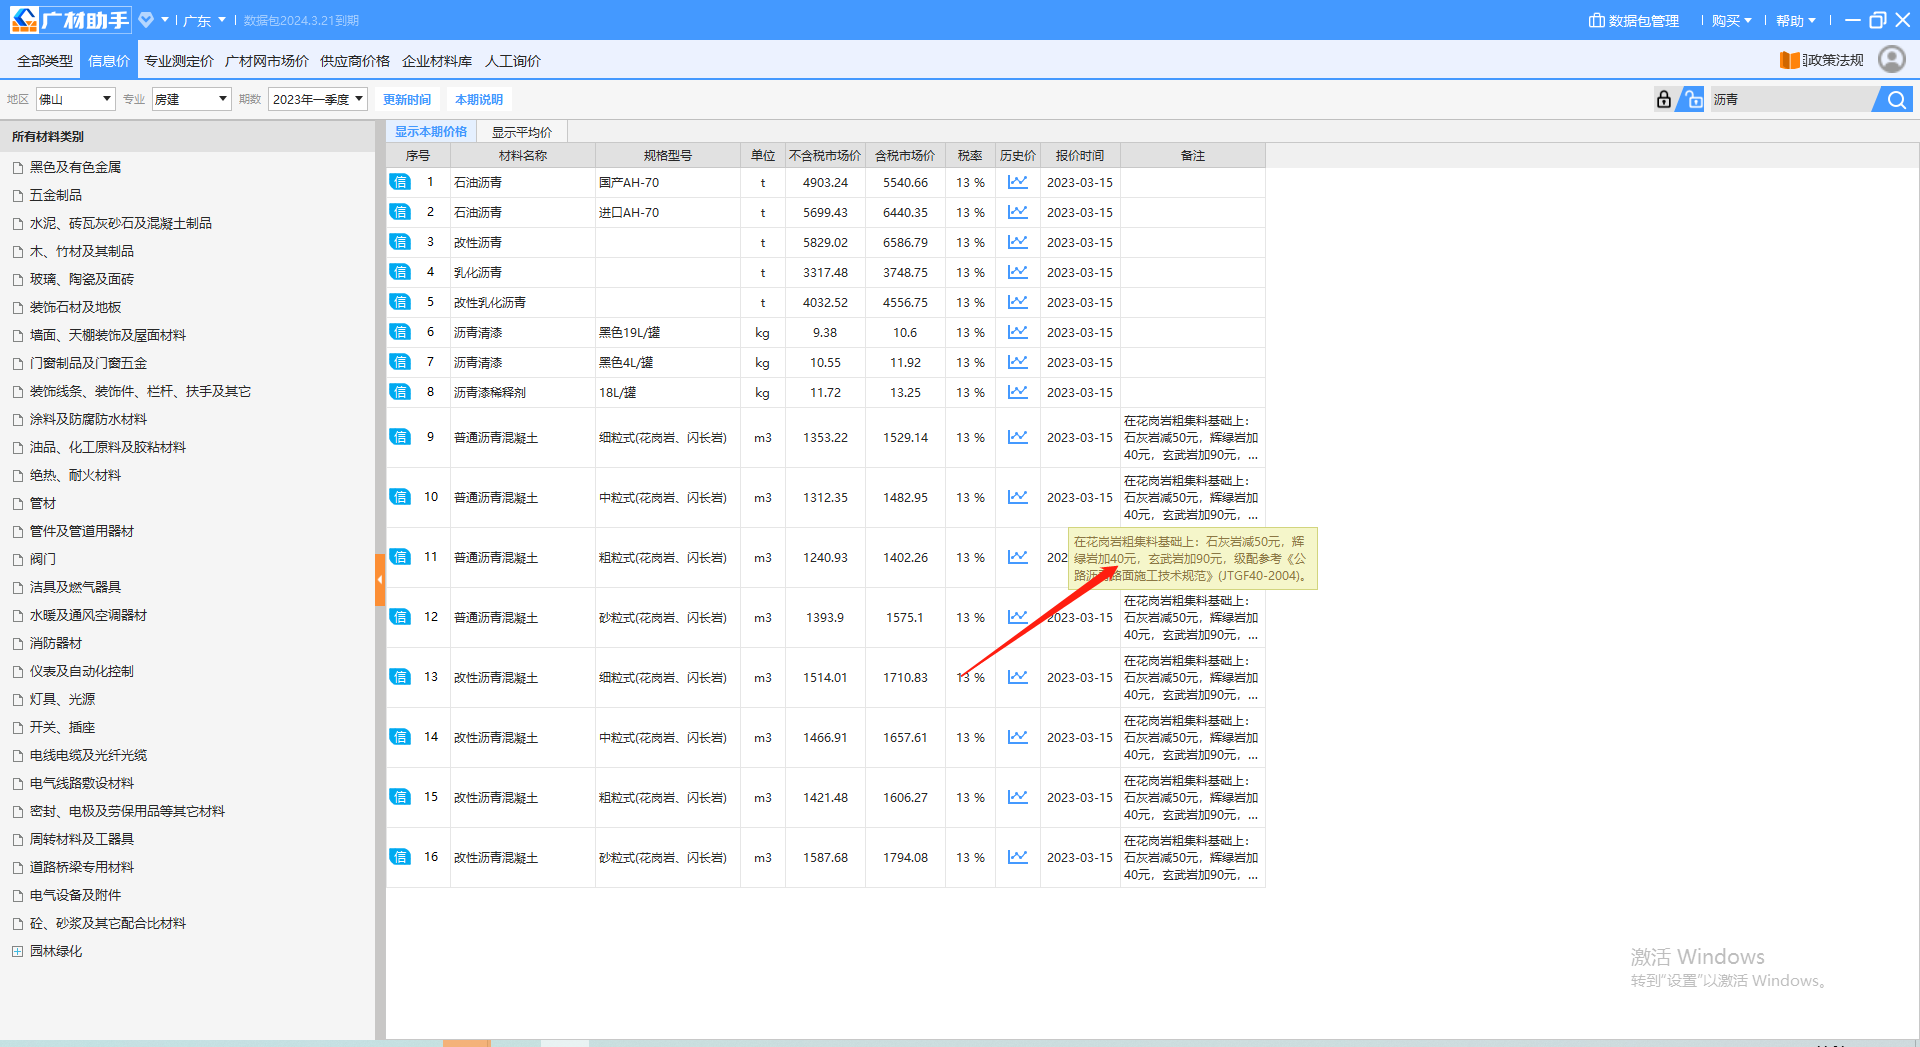
Task: Click the 信 icon for row 5 改性乳化沥青
Action: (x=400, y=302)
